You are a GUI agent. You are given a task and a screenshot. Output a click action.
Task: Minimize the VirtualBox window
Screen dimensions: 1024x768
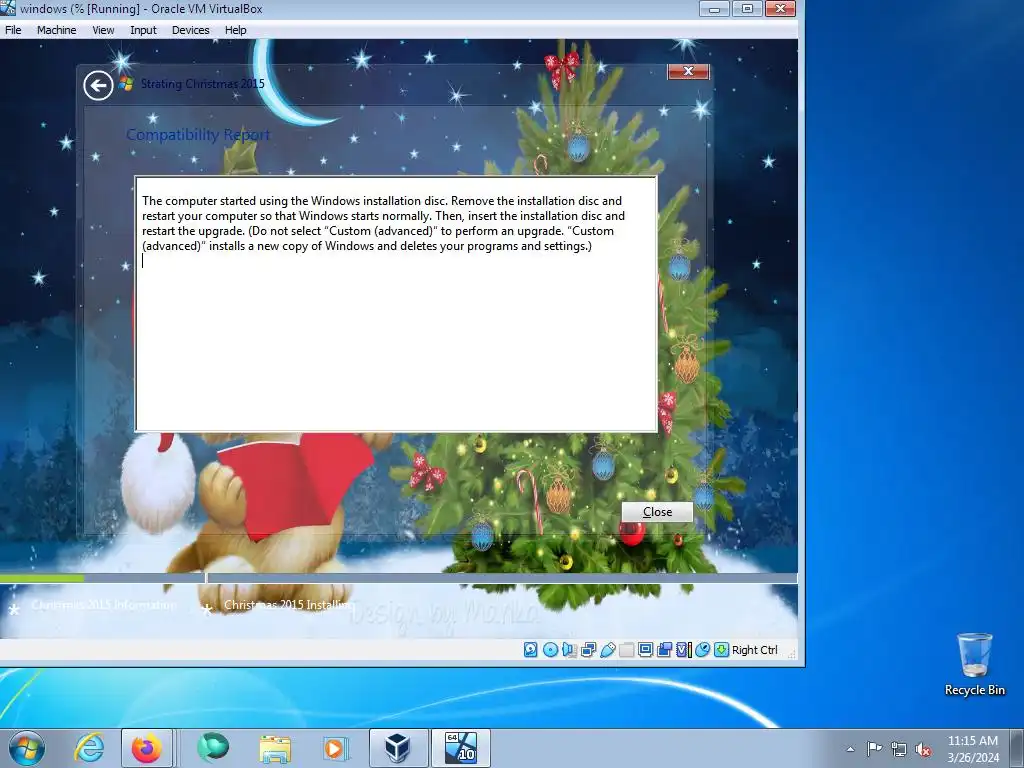(x=714, y=8)
